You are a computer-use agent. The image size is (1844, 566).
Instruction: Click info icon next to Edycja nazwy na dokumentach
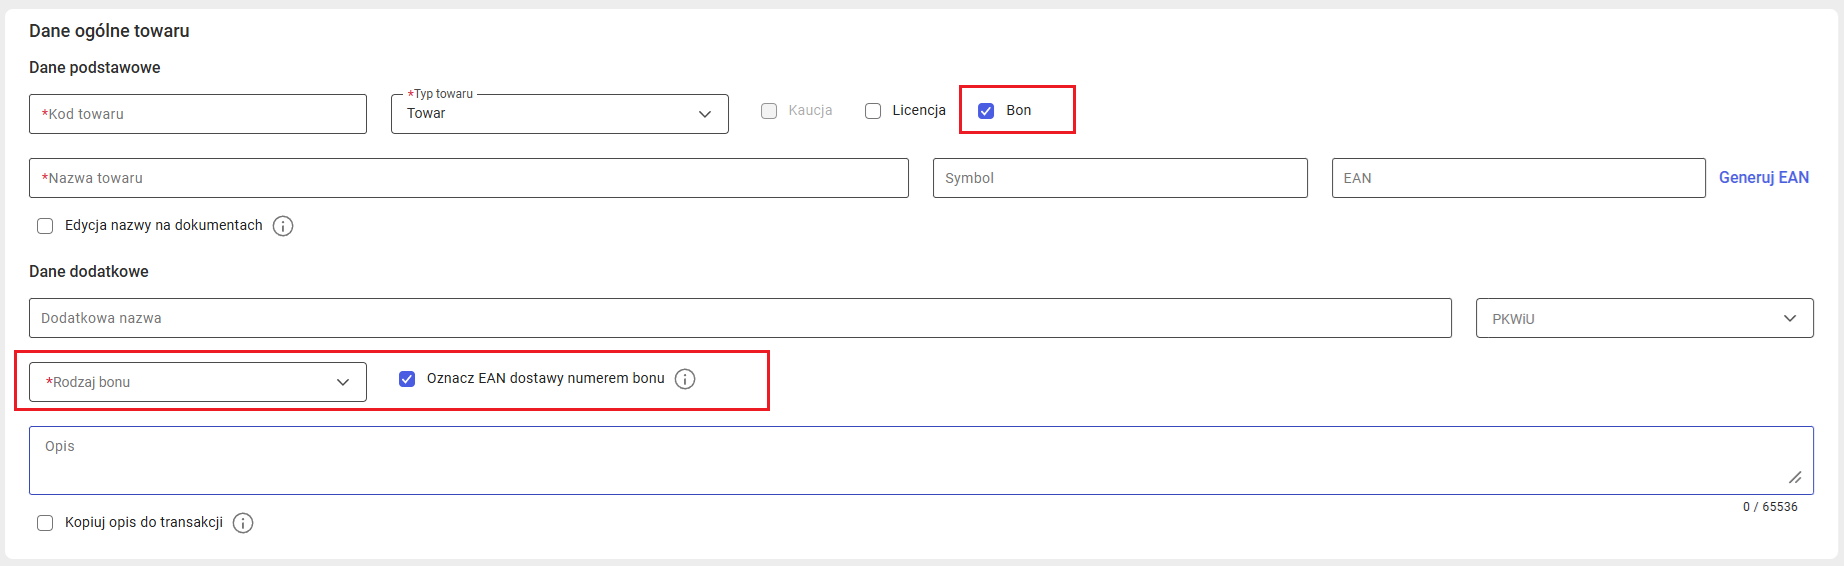click(283, 226)
